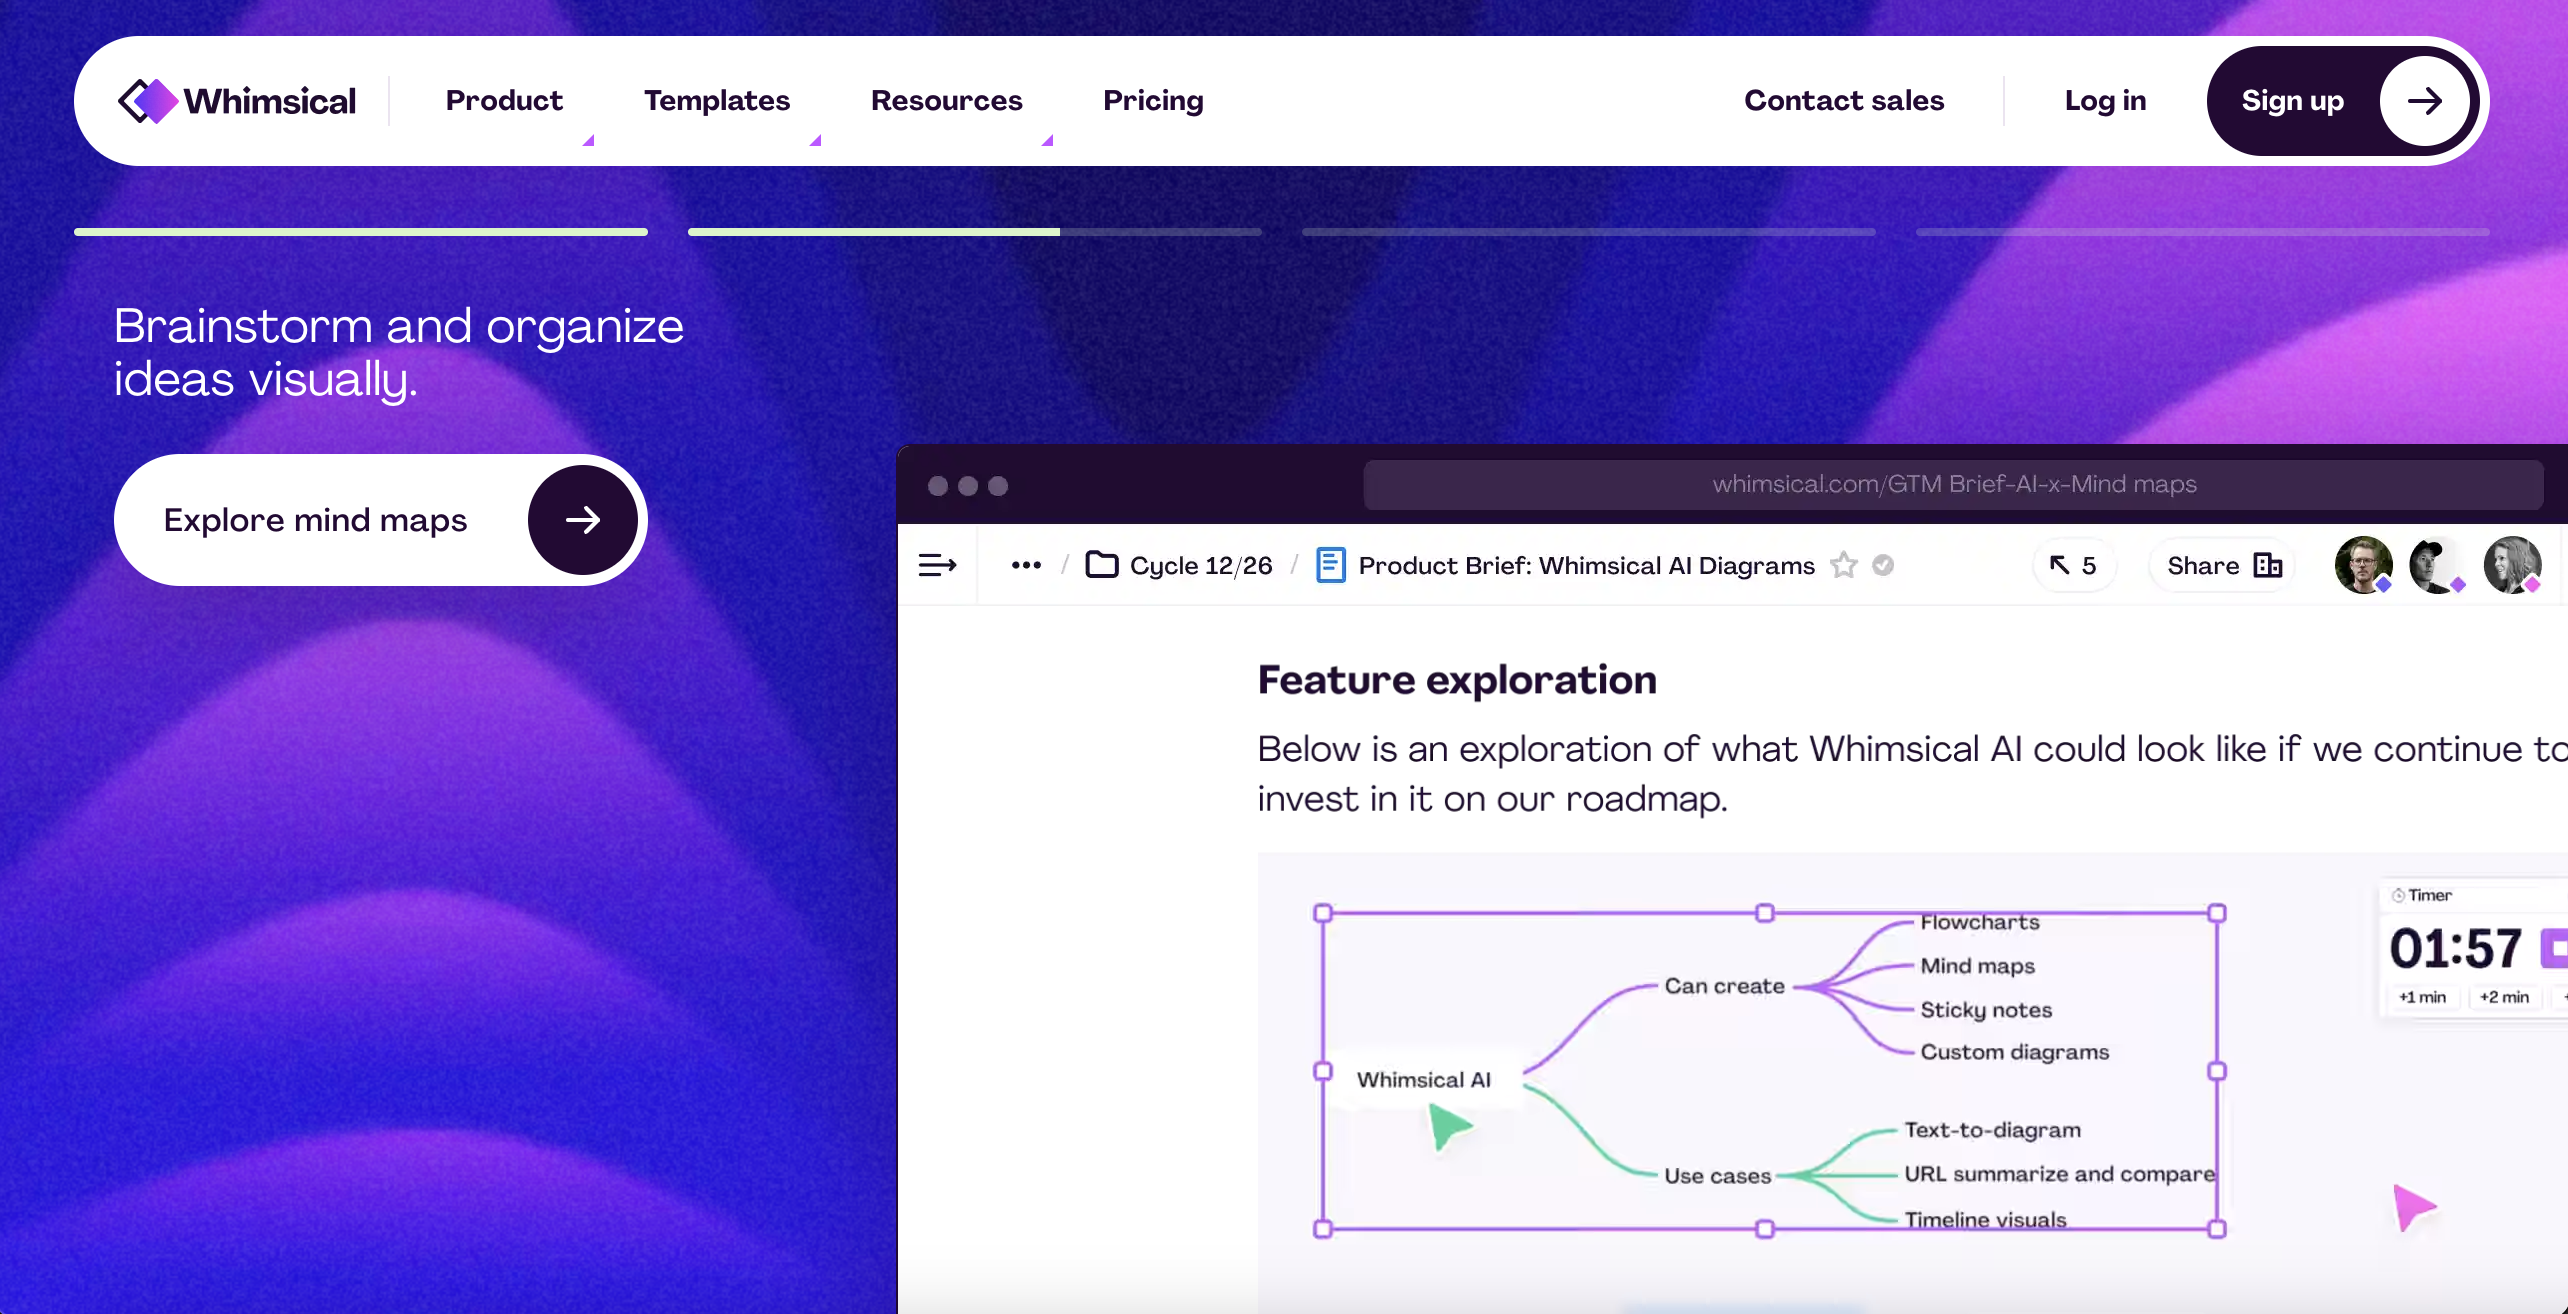The width and height of the screenshot is (2568, 1314).
Task: Select the first carousel progress bar
Action: [361, 232]
